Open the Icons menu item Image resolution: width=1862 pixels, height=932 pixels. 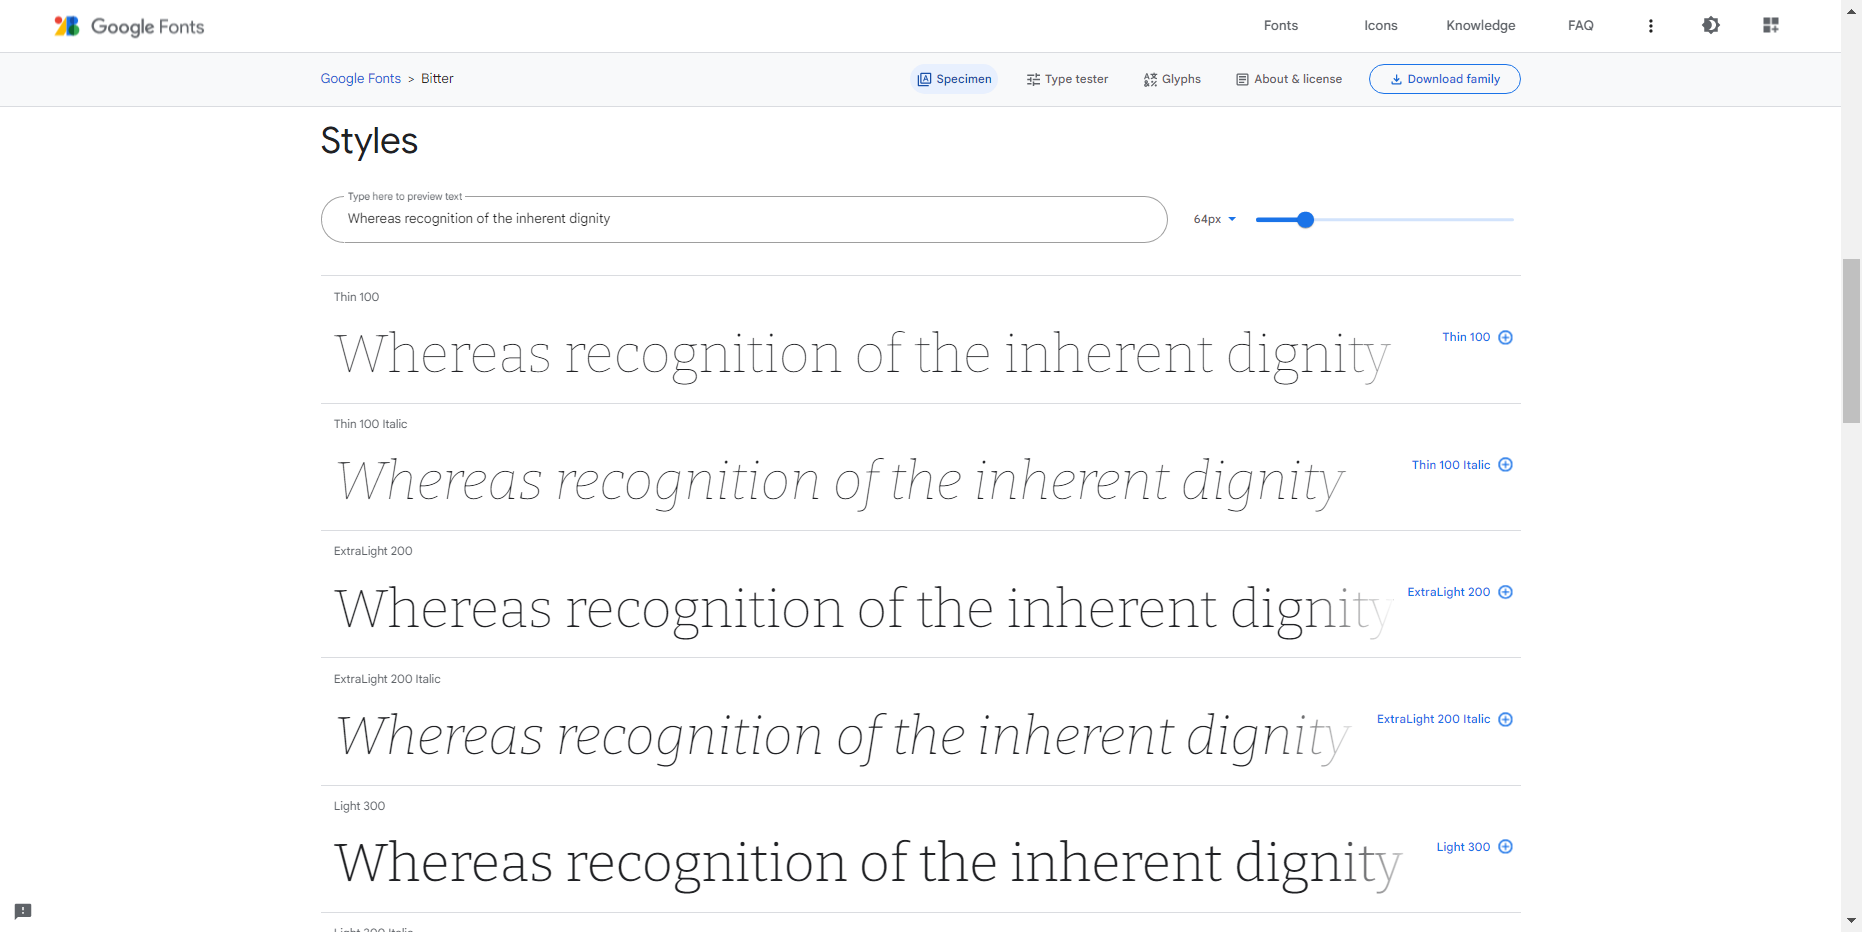coord(1380,26)
